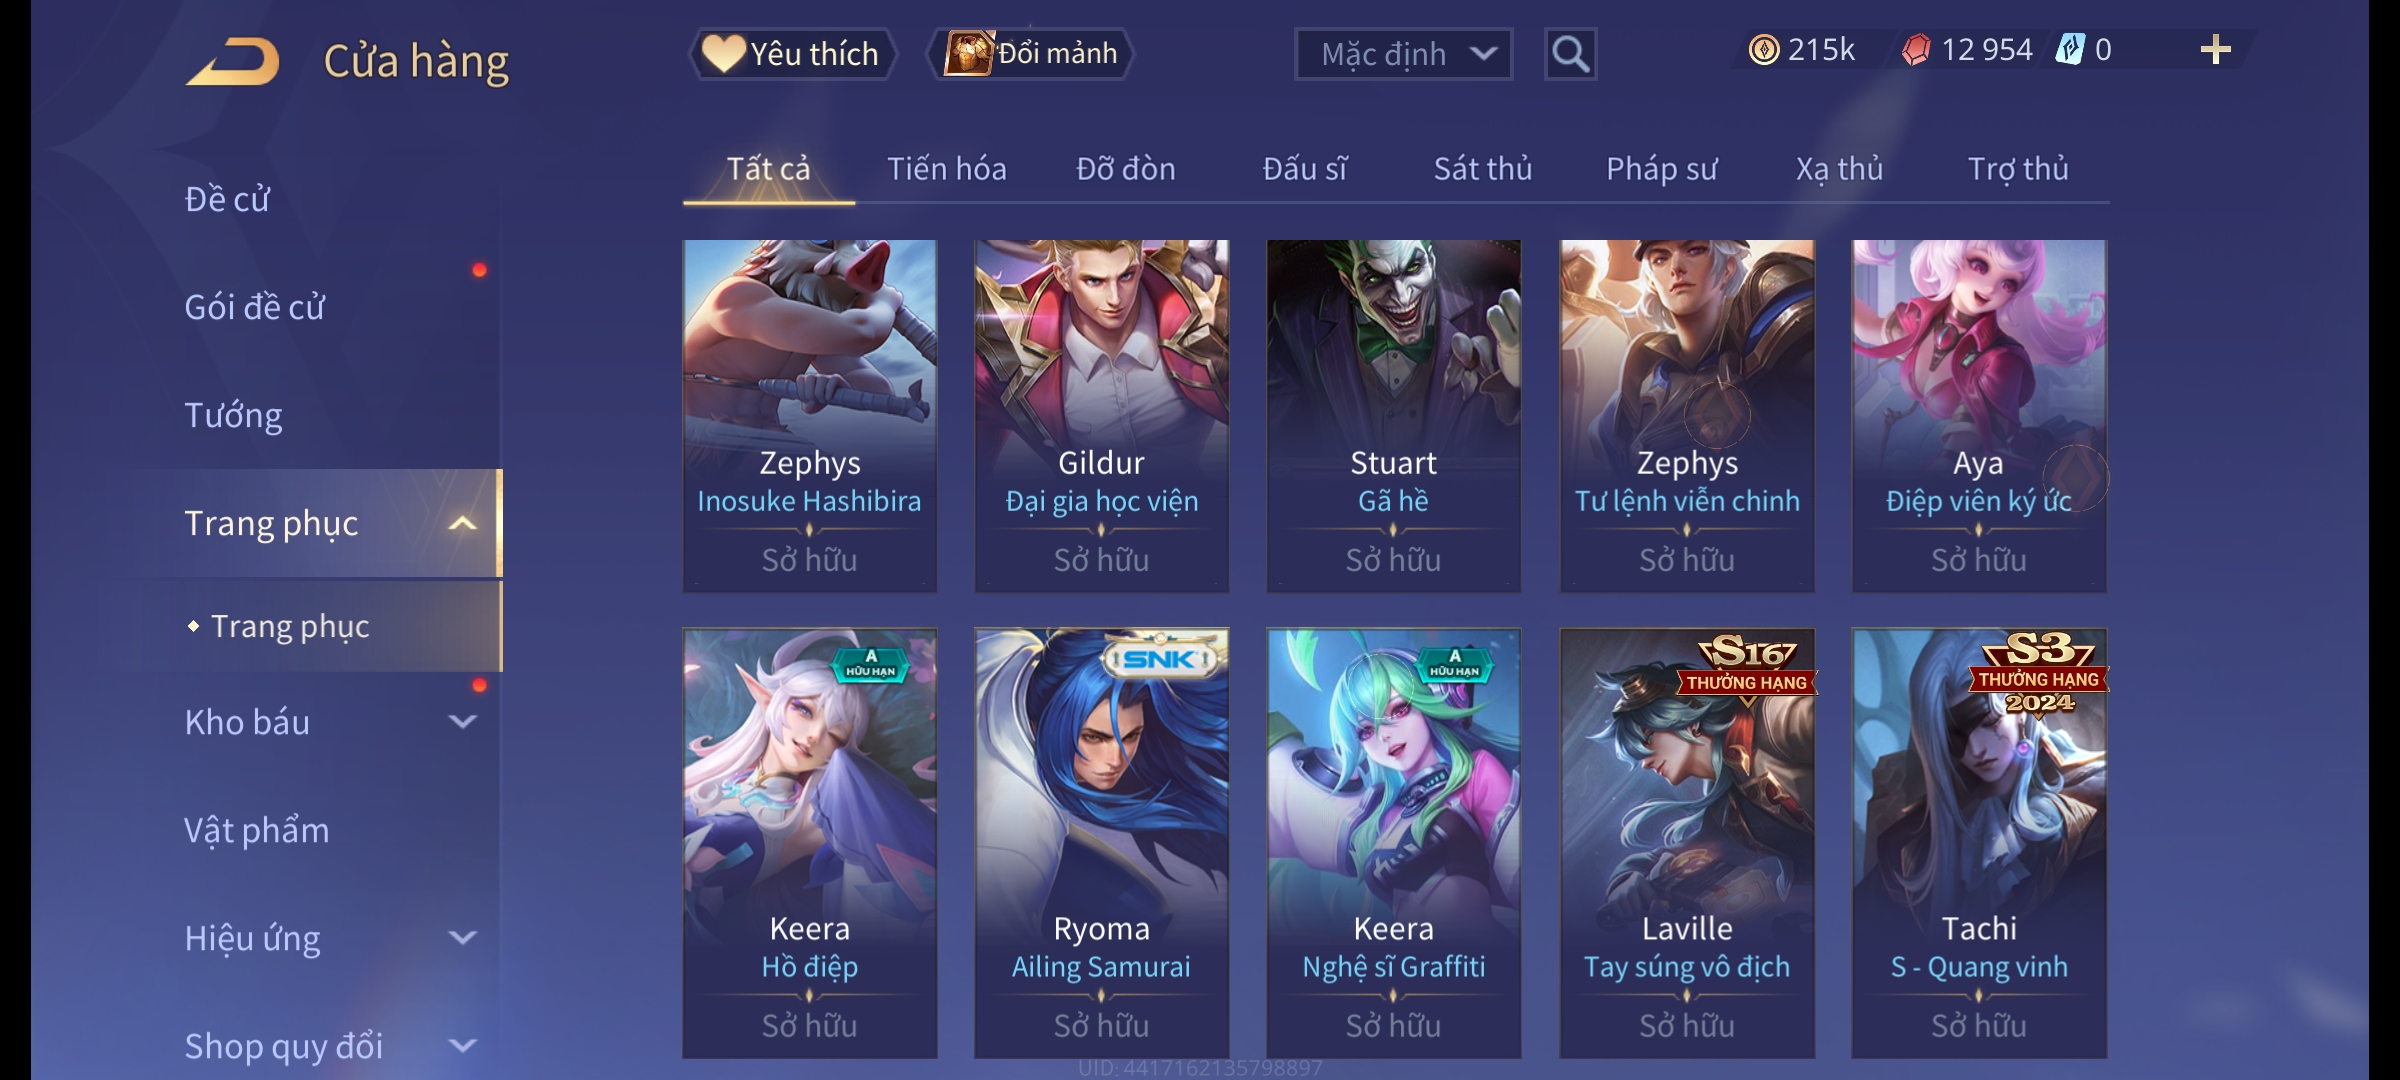Select the Tiến hóa tab
The width and height of the screenshot is (2400, 1080).
point(947,169)
